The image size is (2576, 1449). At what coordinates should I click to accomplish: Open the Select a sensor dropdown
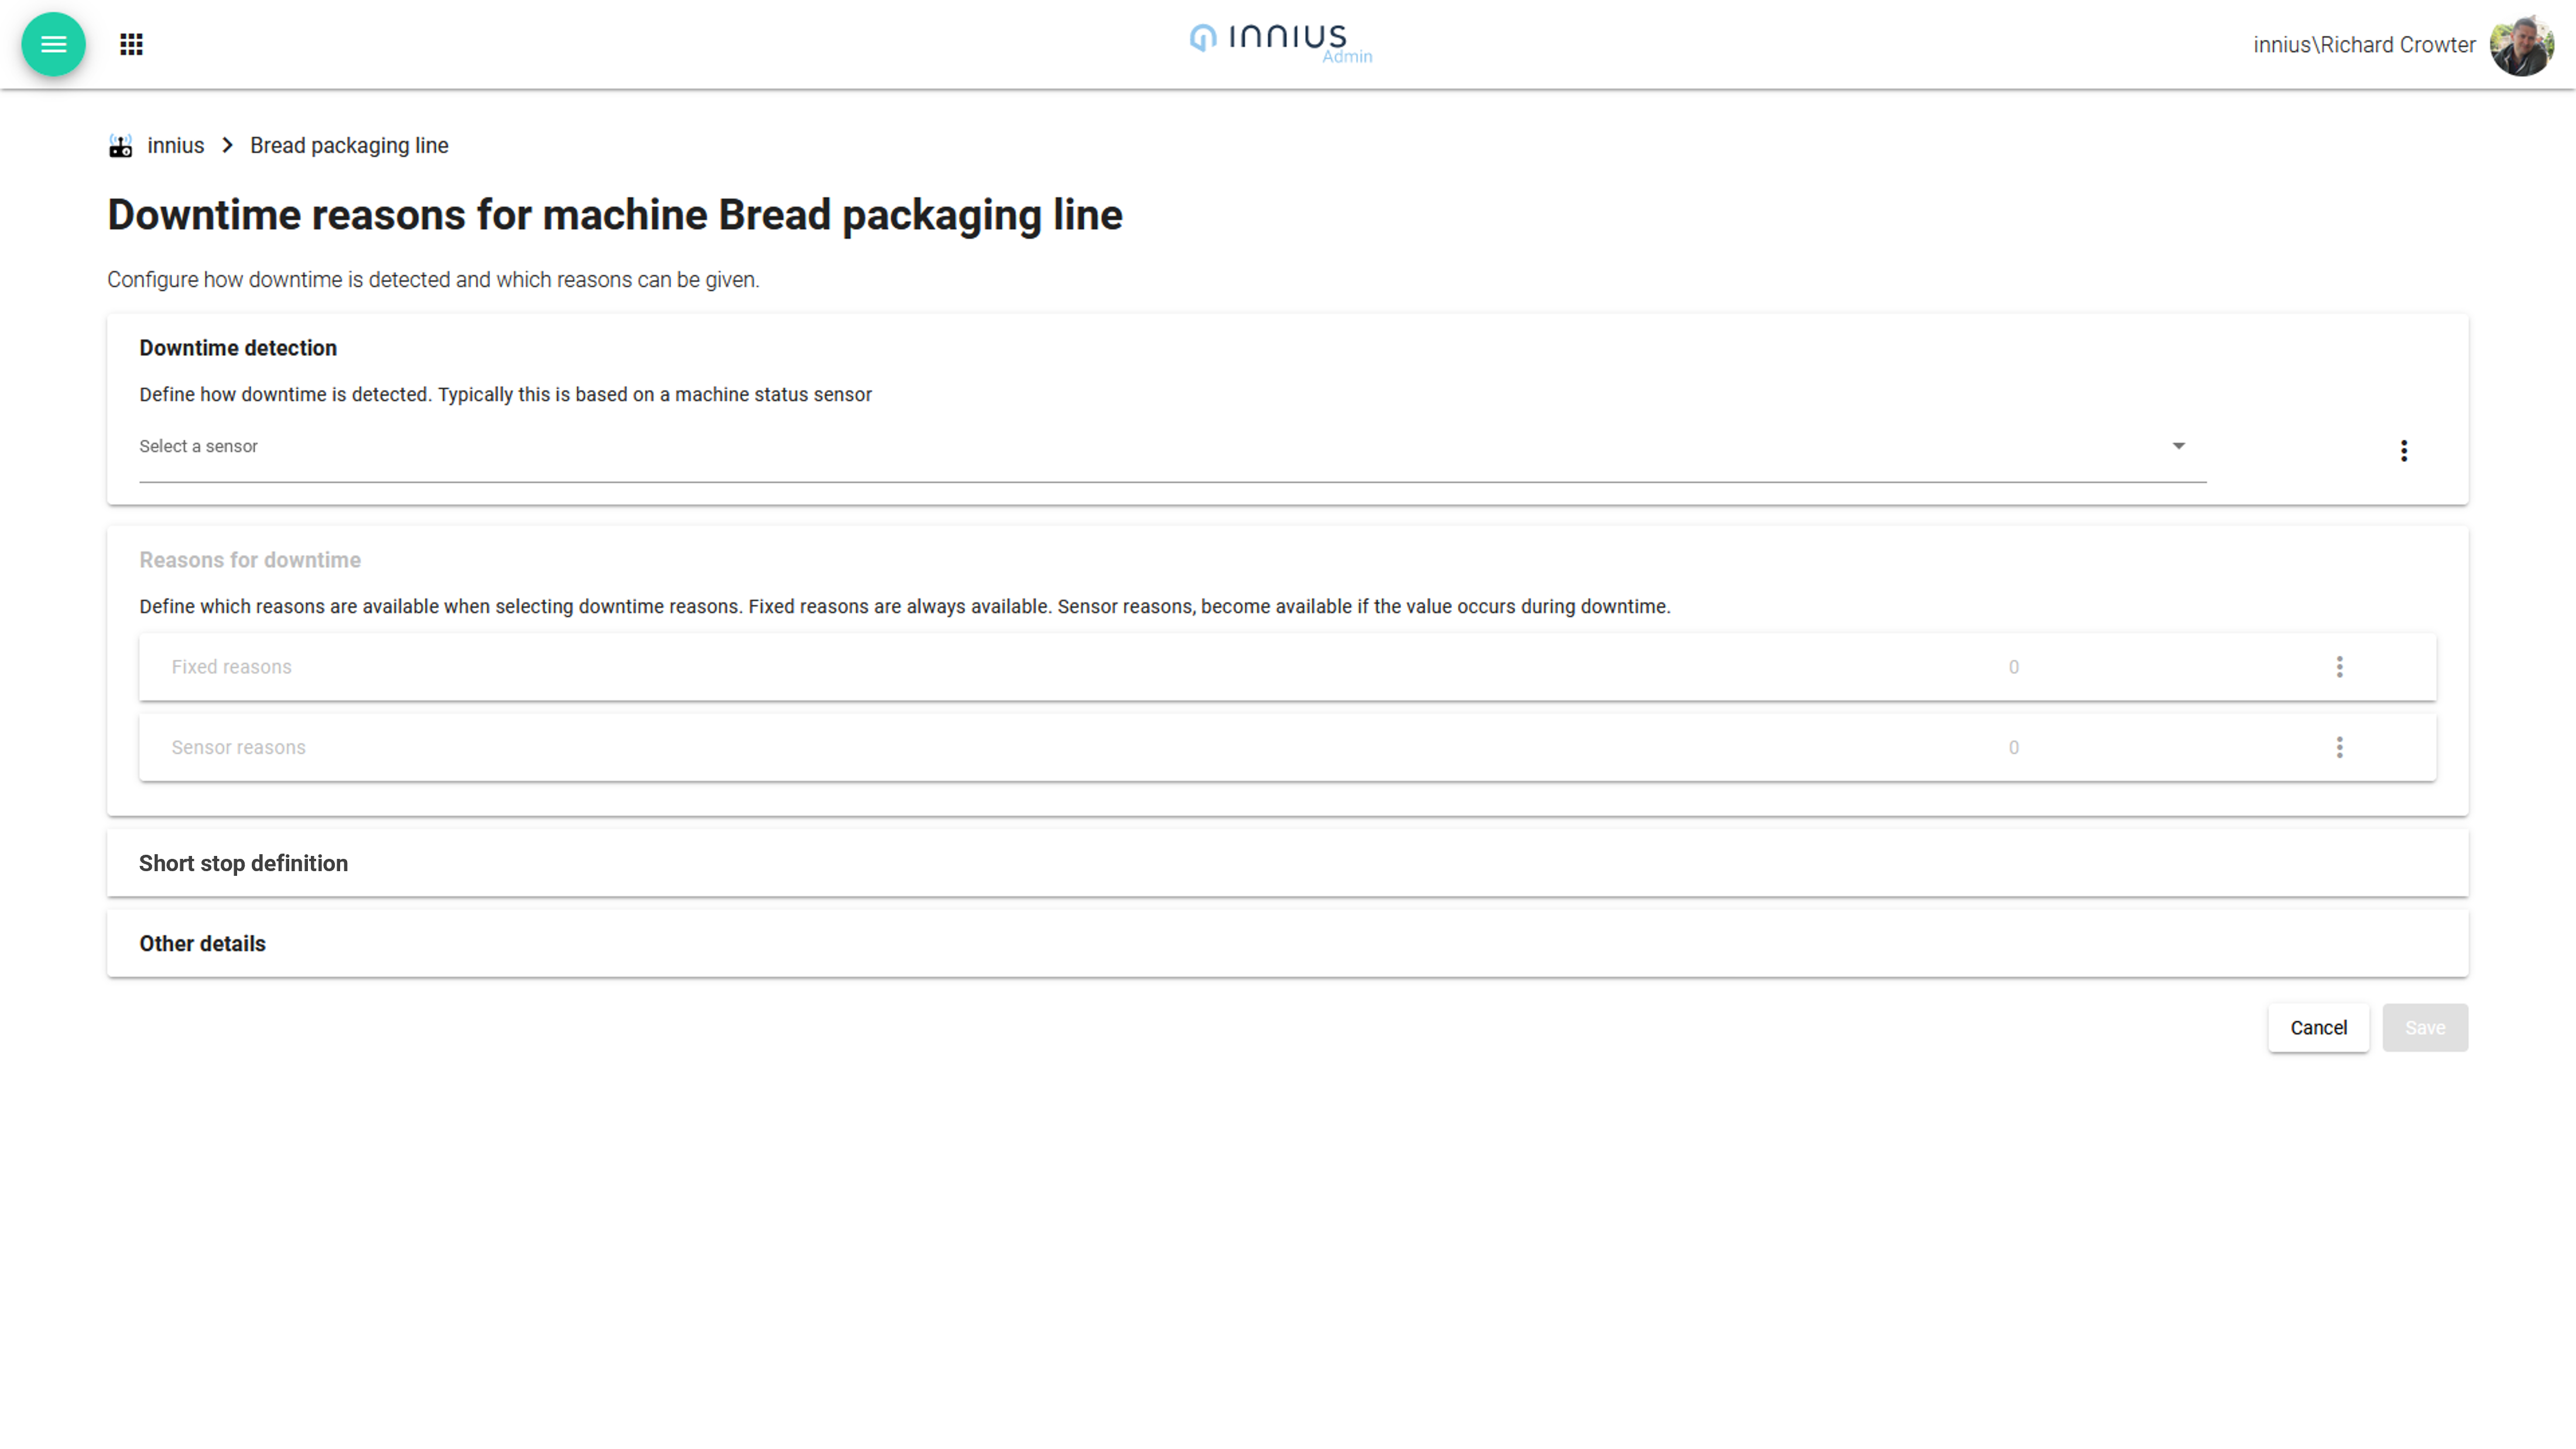[1150, 447]
